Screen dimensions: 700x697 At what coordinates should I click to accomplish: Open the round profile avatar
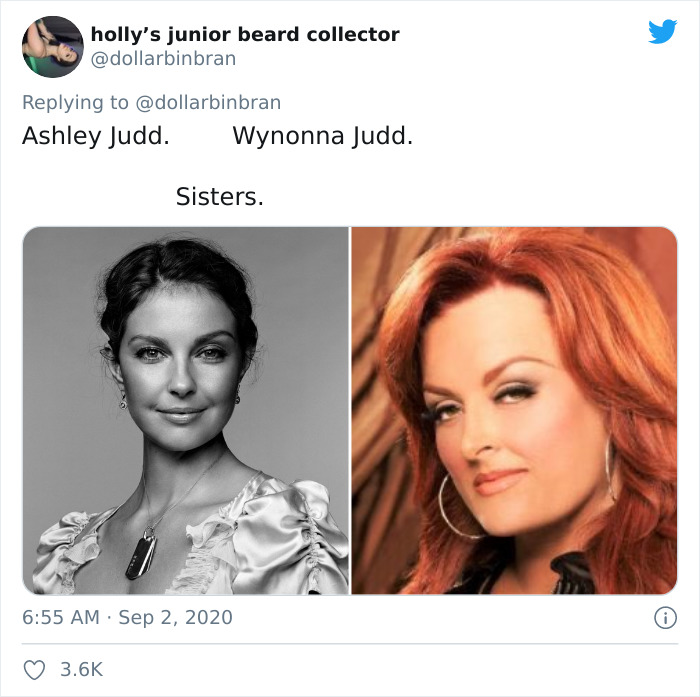click(53, 47)
